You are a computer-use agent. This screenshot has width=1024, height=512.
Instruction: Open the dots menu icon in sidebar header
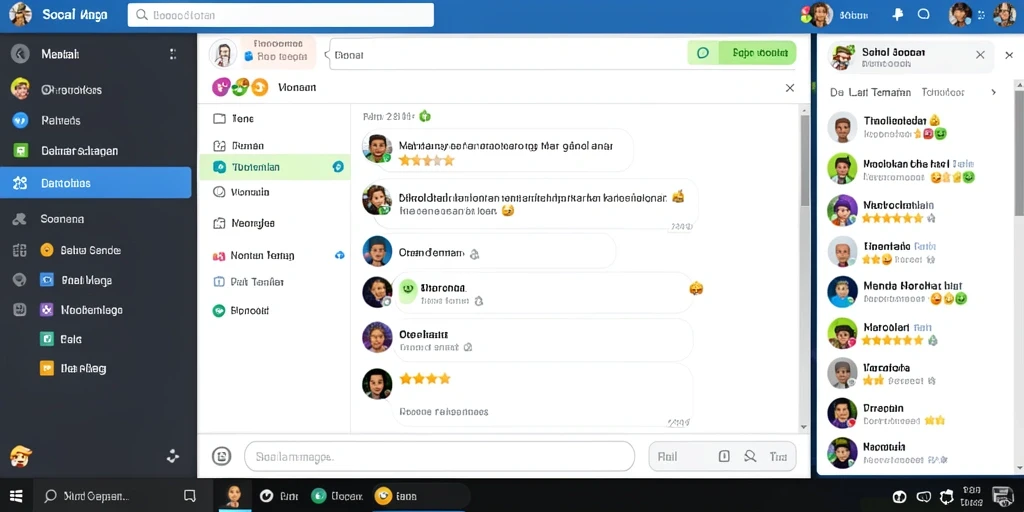[x=173, y=54]
